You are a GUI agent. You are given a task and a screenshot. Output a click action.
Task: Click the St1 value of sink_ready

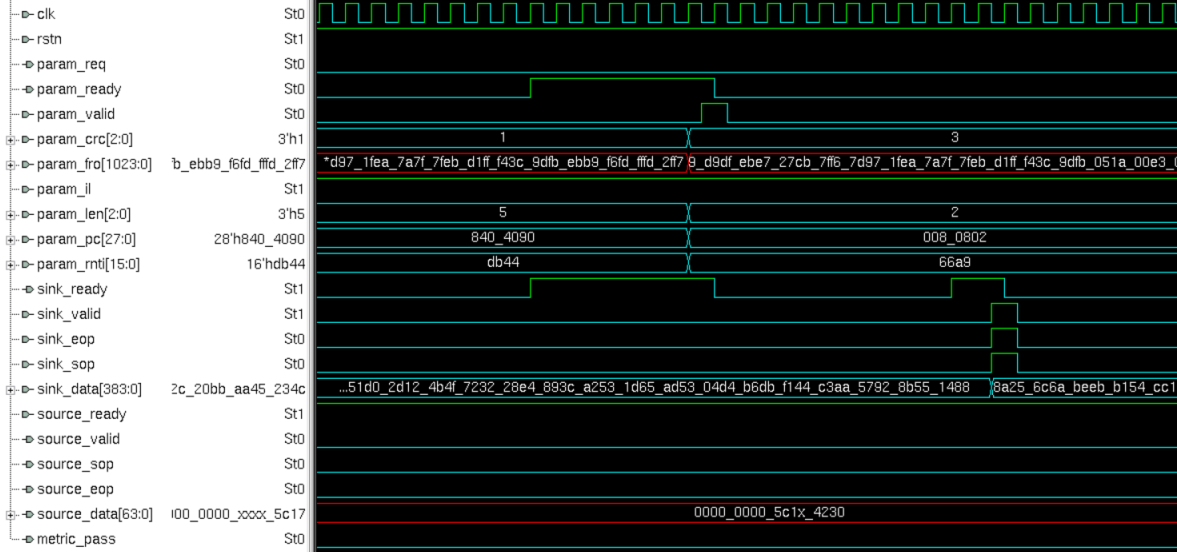coord(294,289)
